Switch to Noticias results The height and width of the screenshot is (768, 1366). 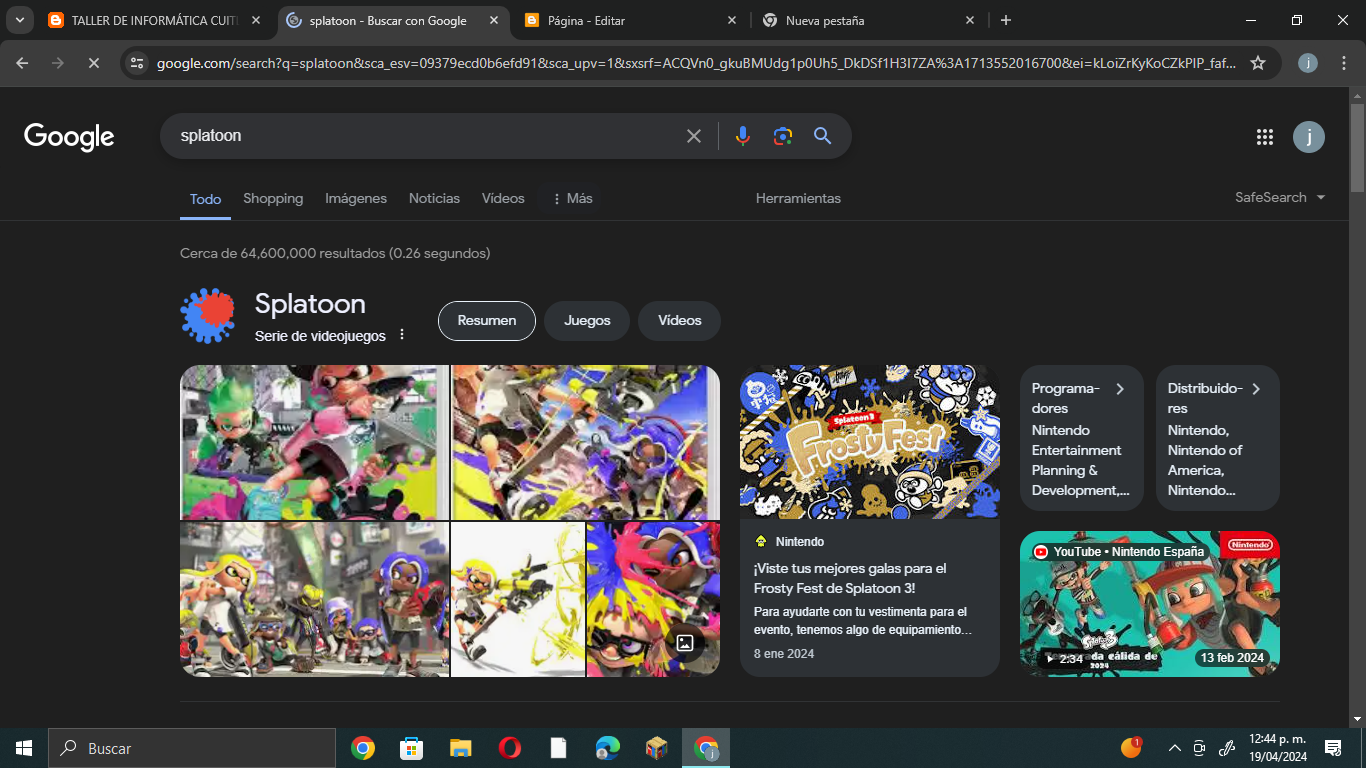tap(434, 198)
